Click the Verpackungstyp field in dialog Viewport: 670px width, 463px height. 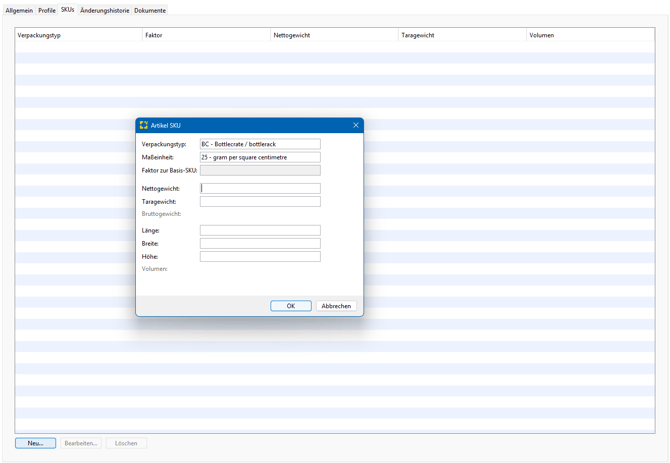coord(260,144)
